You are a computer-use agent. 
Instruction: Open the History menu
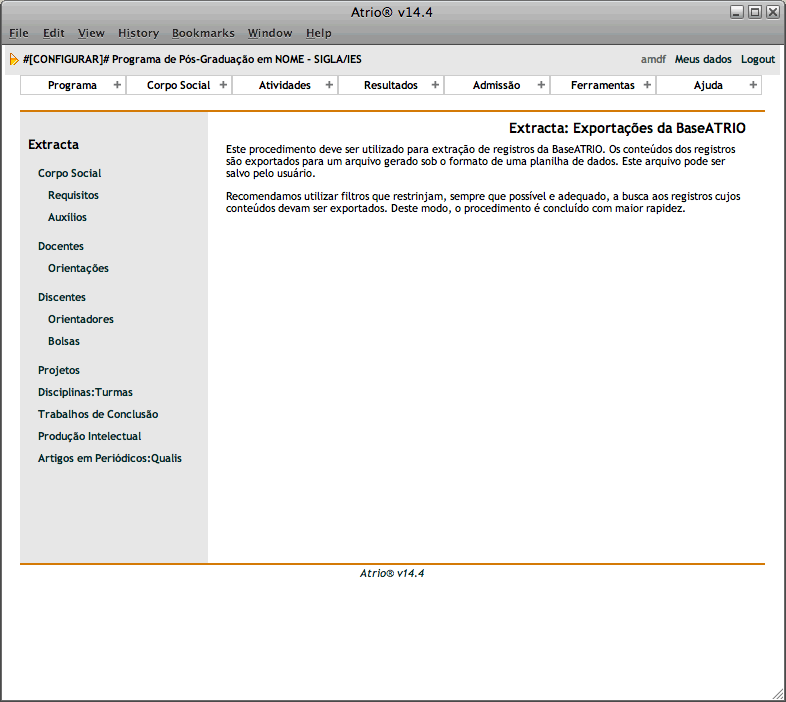pyautogui.click(x=138, y=33)
